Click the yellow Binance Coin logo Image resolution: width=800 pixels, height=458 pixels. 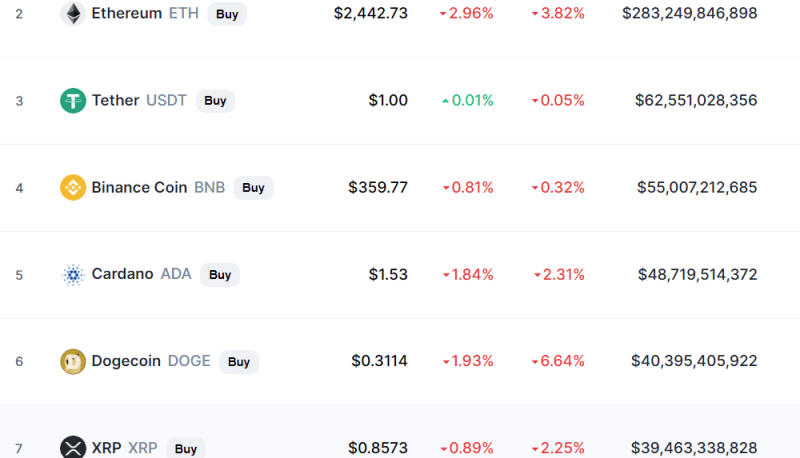click(73, 187)
